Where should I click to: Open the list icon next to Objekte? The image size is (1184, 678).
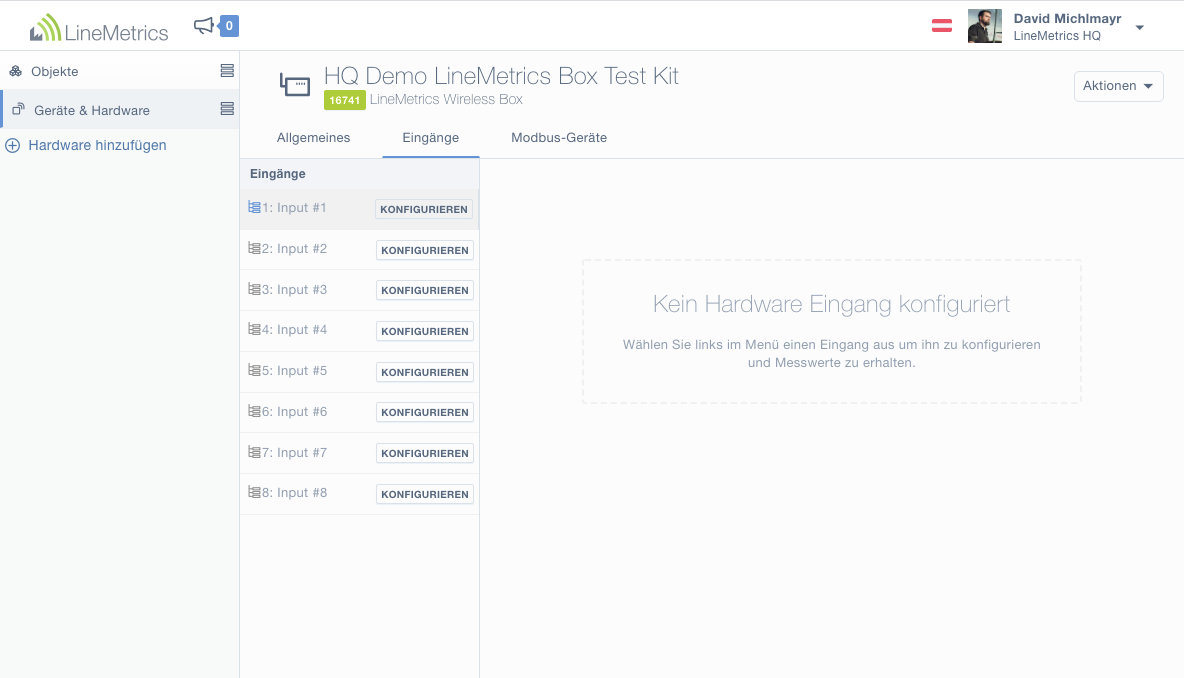227,70
